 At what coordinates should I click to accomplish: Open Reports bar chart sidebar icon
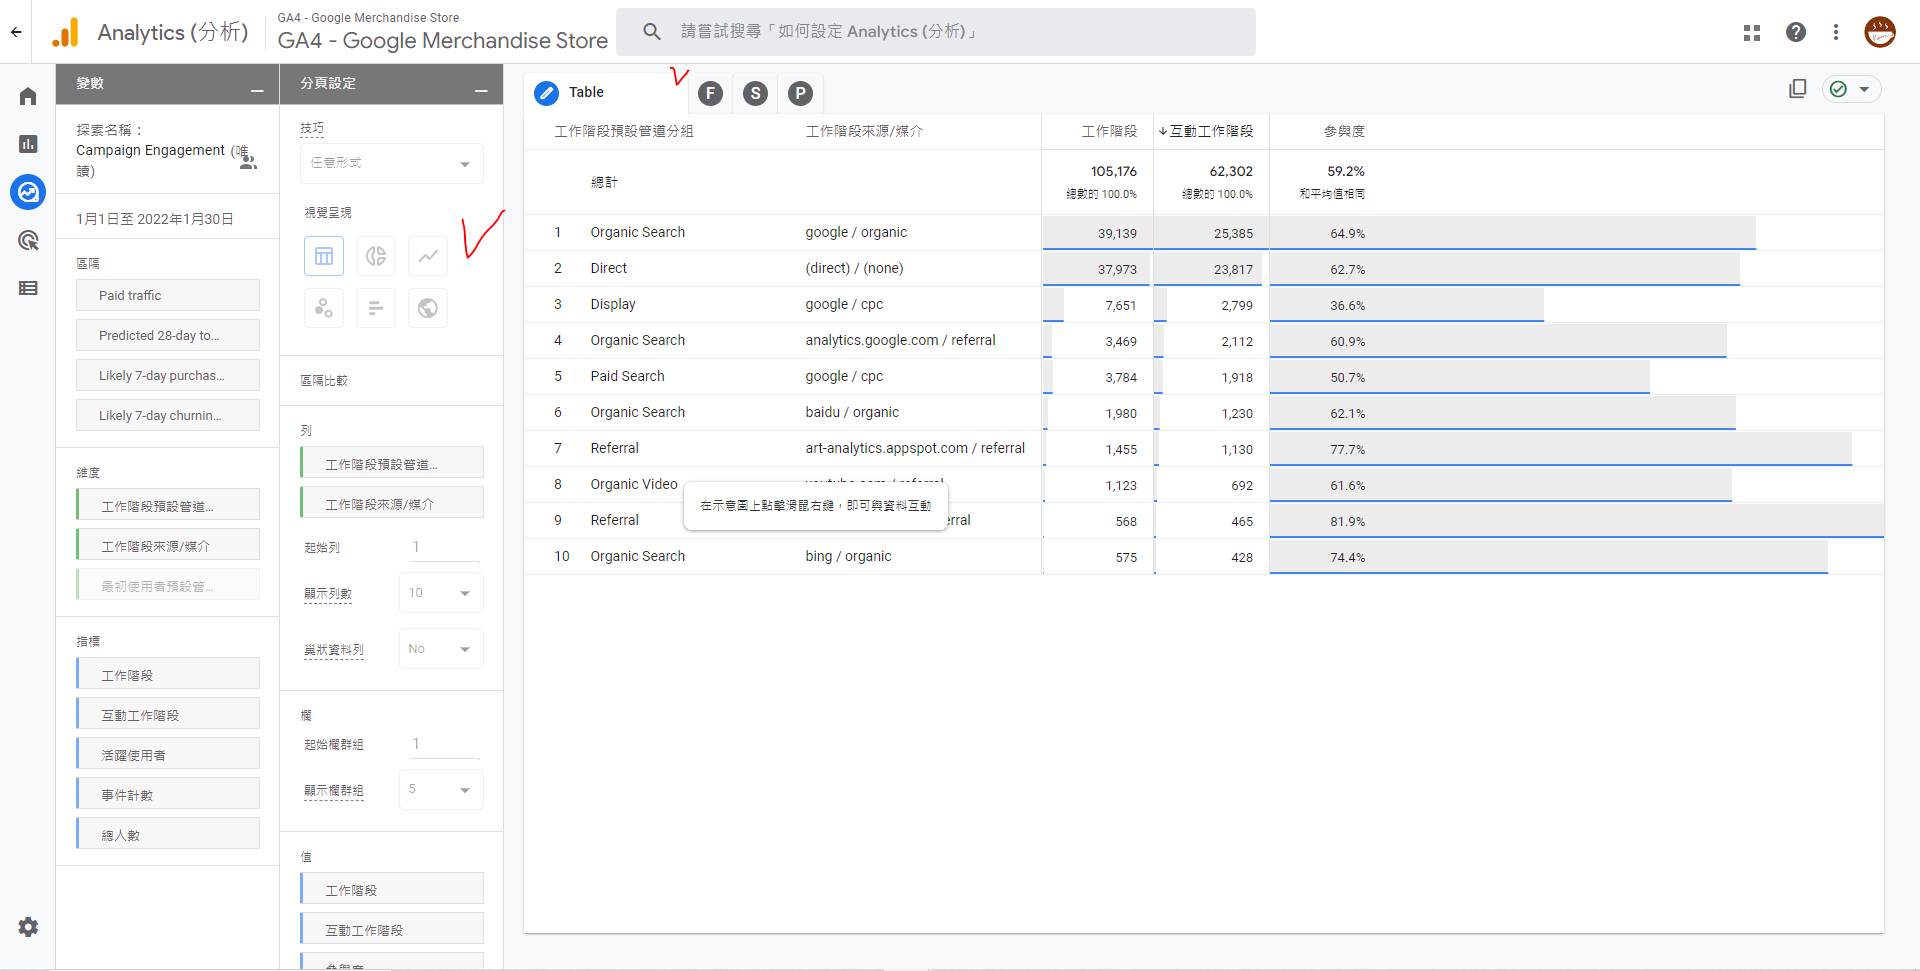pyautogui.click(x=28, y=144)
